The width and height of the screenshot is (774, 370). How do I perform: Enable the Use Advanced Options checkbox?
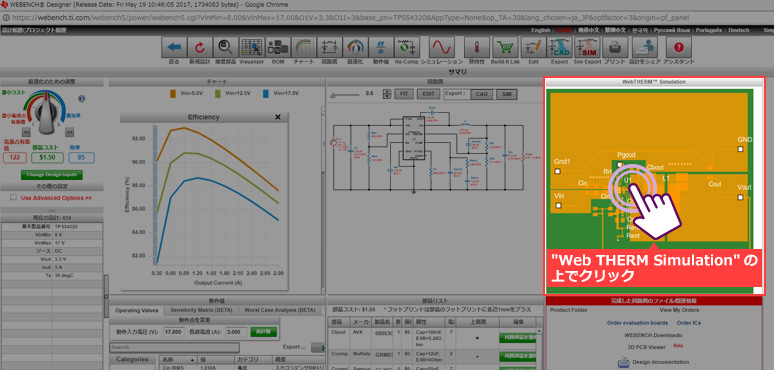coord(14,197)
